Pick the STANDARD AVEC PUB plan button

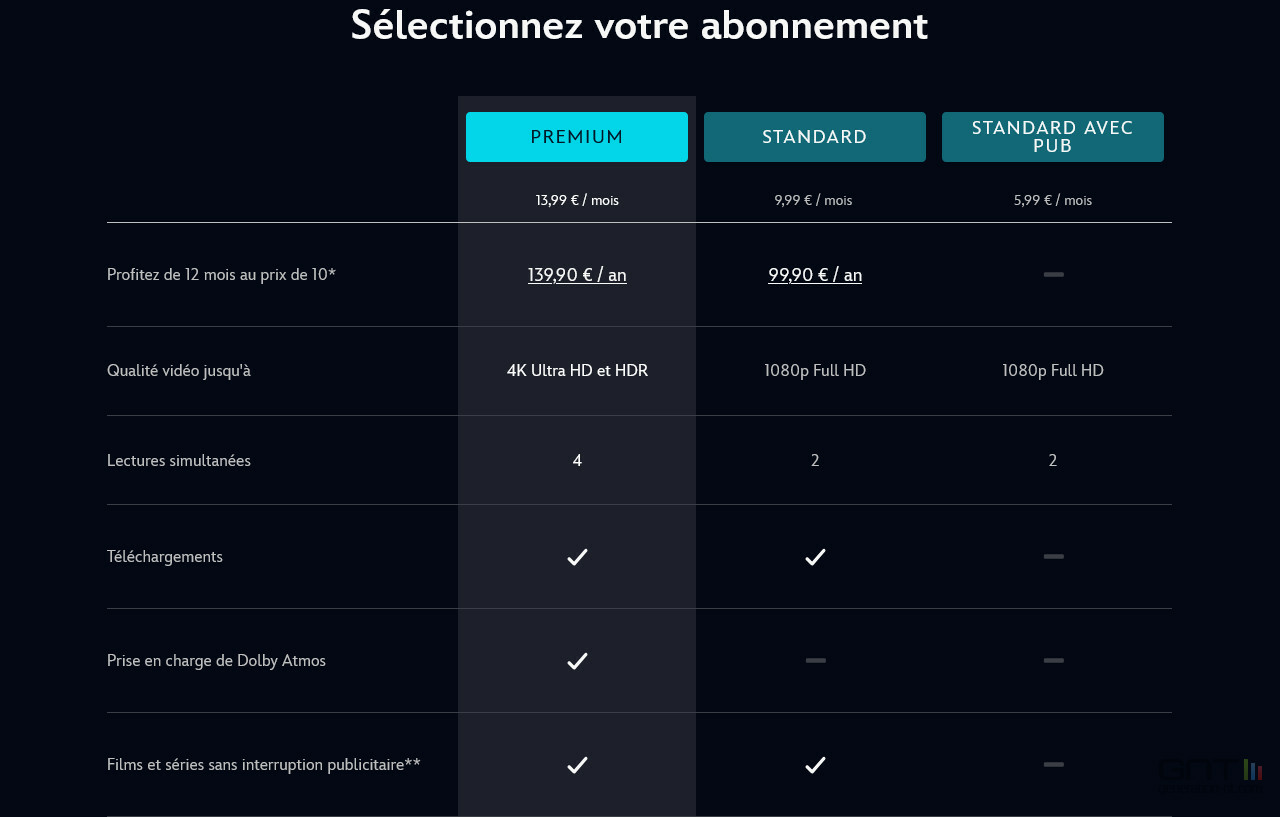(1053, 137)
